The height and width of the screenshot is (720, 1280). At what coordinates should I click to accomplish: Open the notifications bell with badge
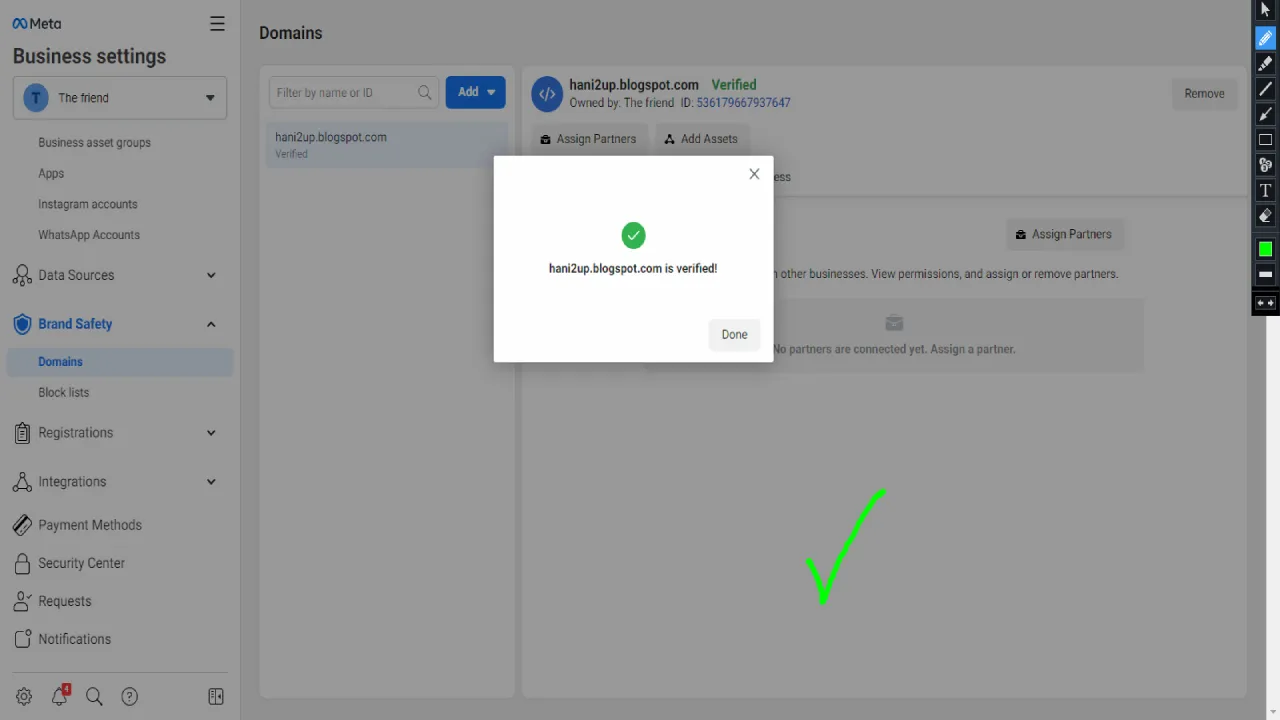click(60, 696)
